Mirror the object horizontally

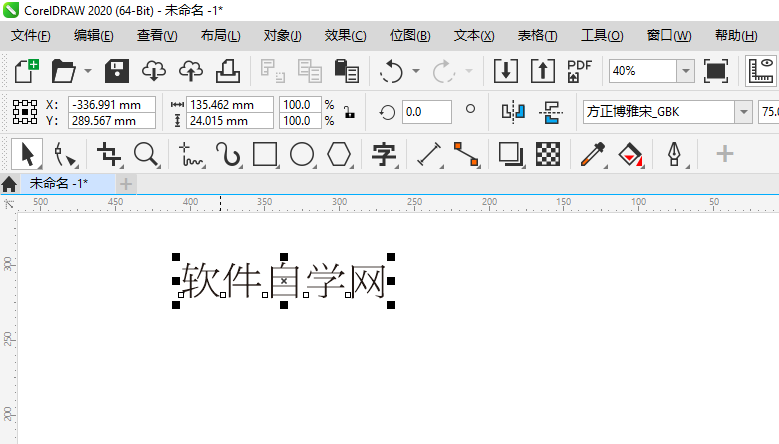click(513, 112)
